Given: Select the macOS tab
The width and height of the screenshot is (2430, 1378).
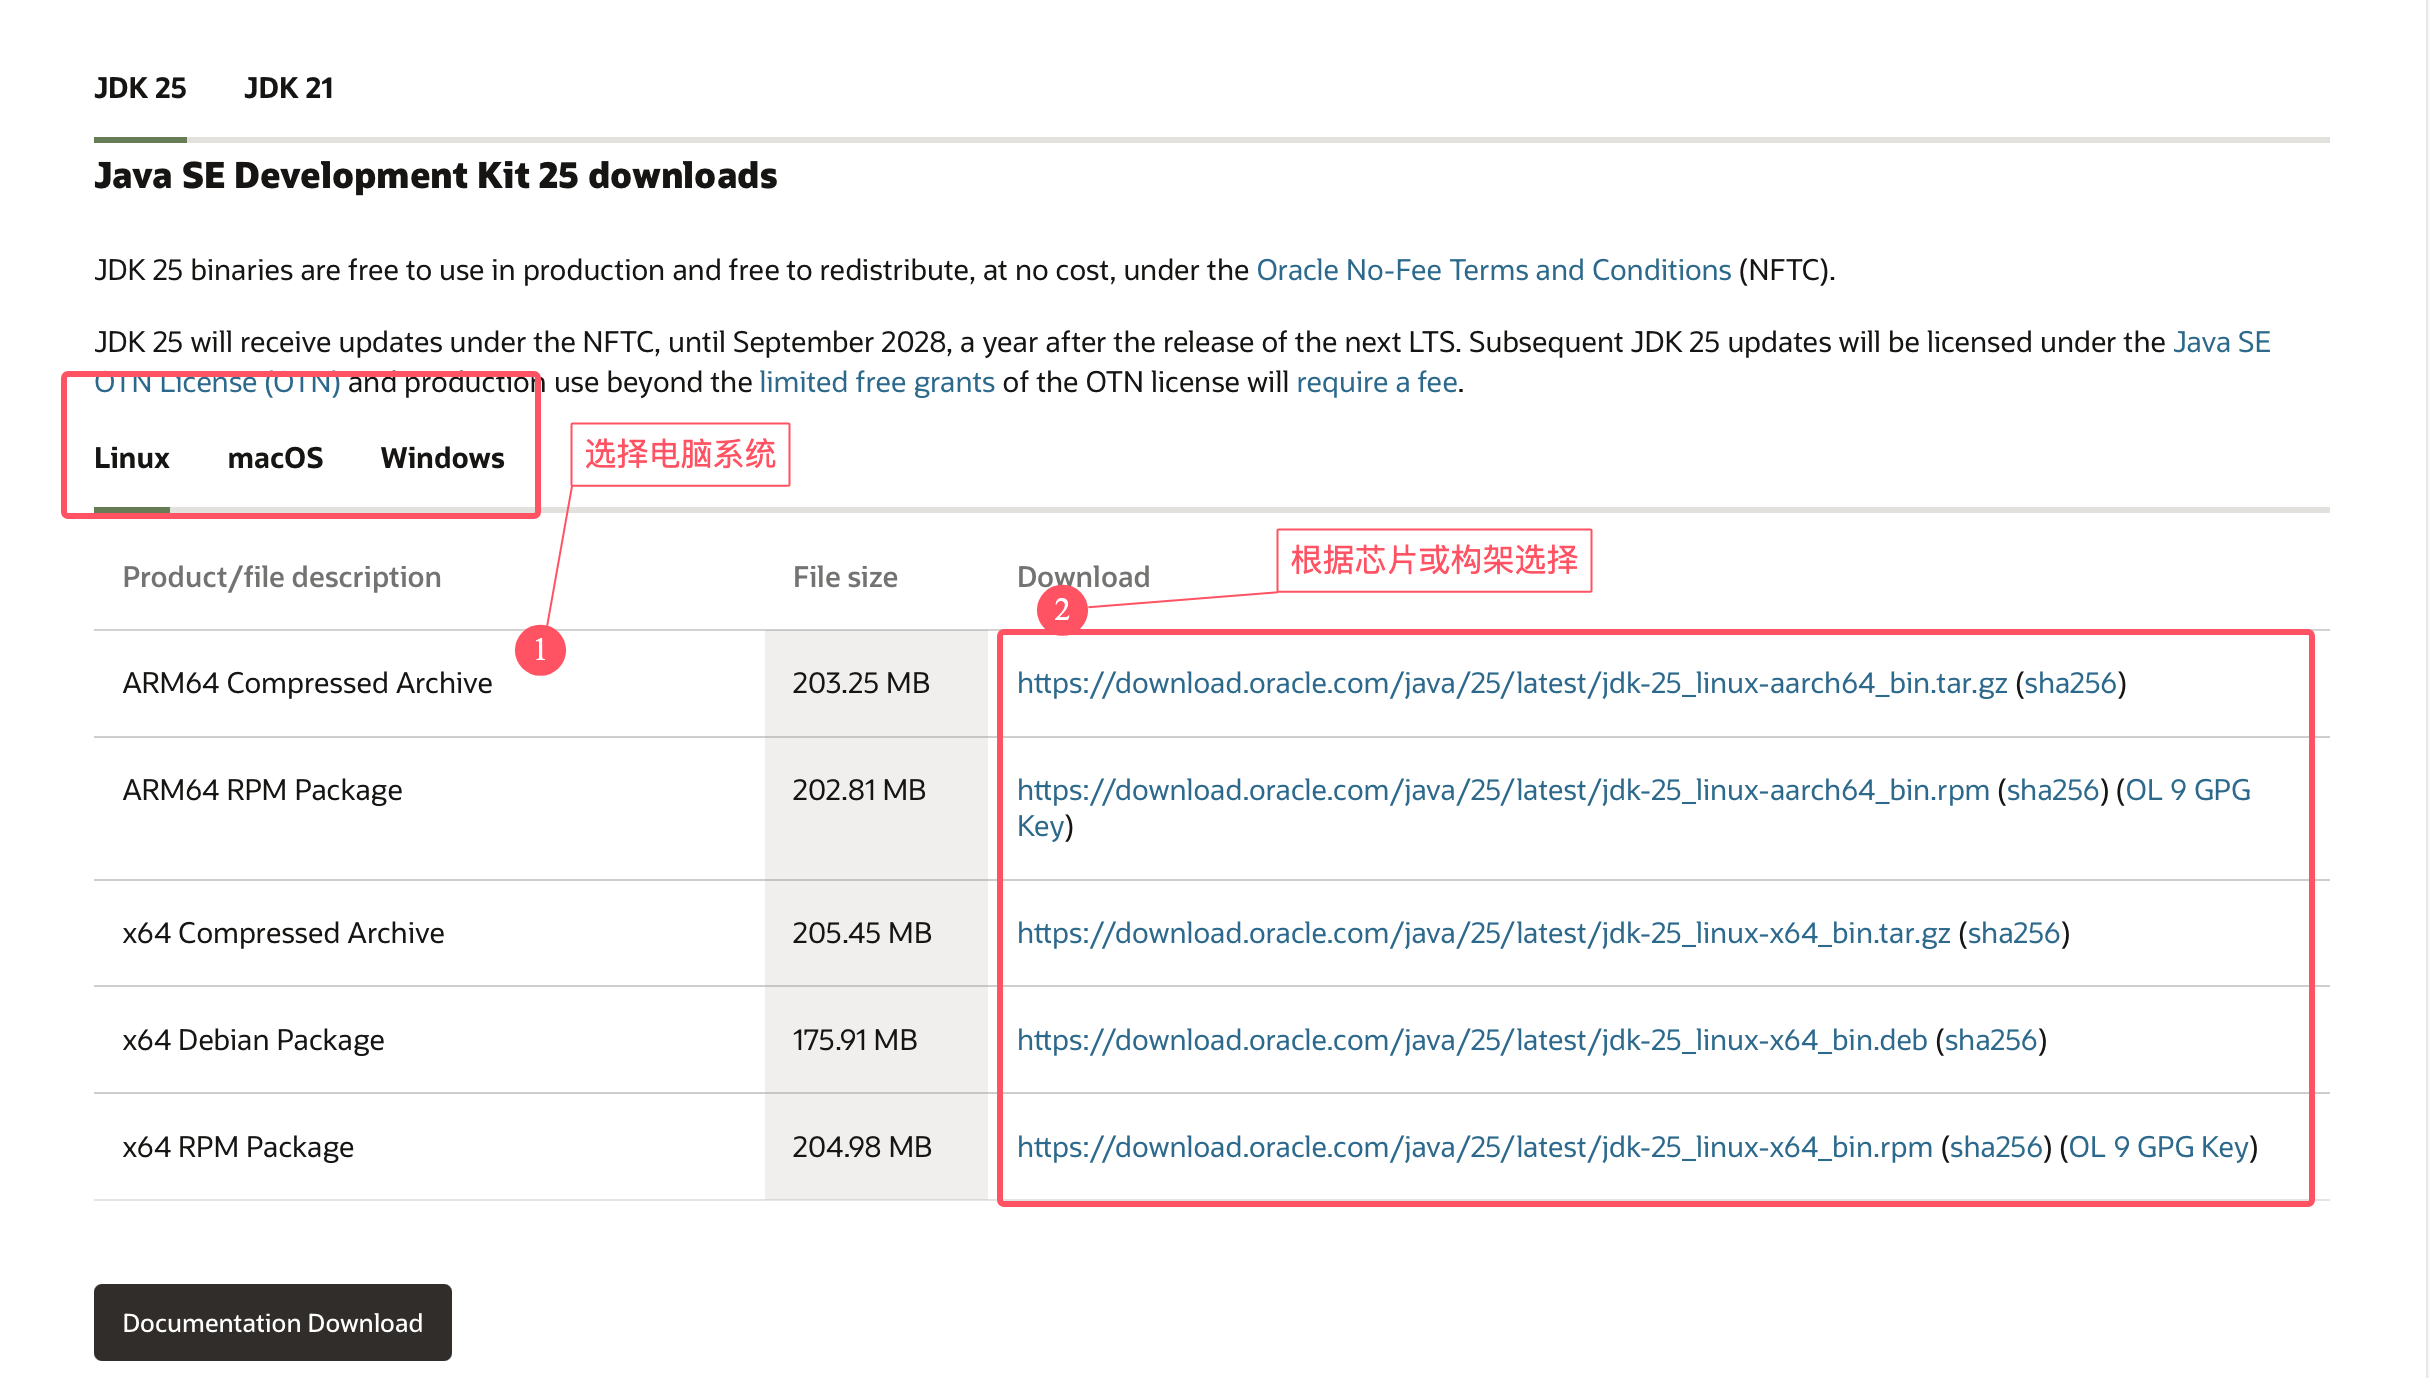Looking at the screenshot, I should [275, 458].
